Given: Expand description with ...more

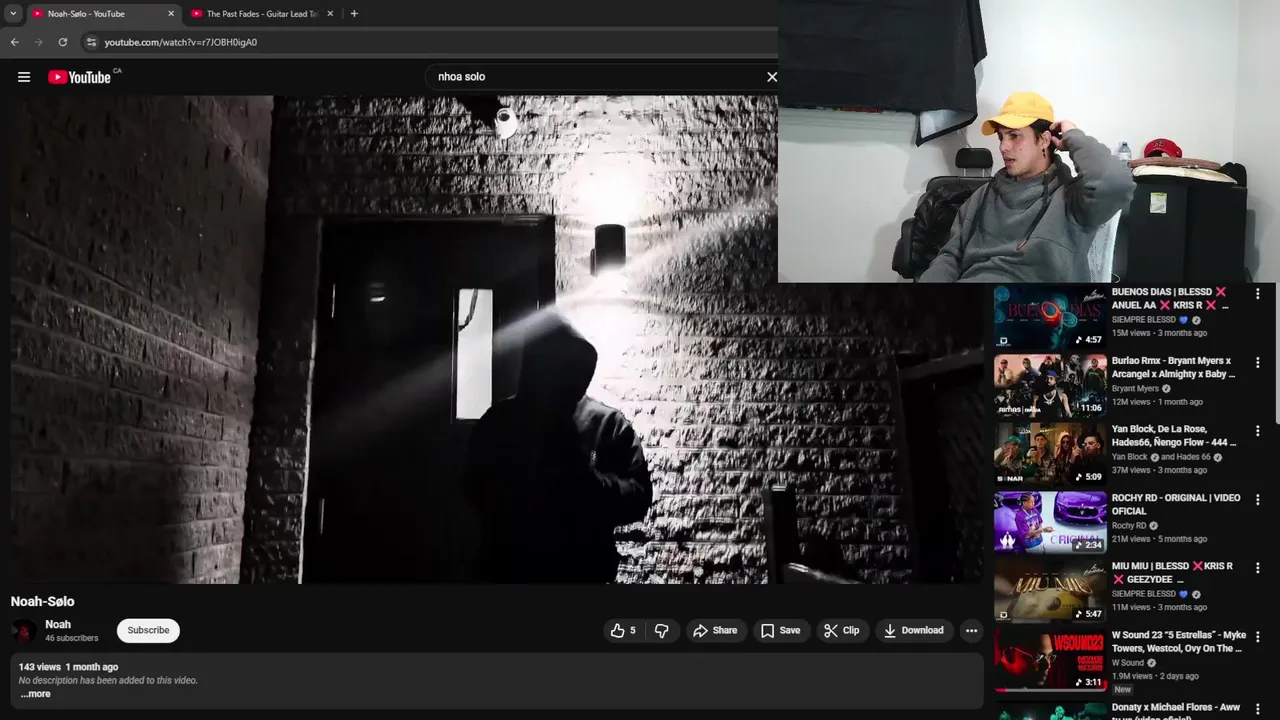Looking at the screenshot, I should pos(35,694).
